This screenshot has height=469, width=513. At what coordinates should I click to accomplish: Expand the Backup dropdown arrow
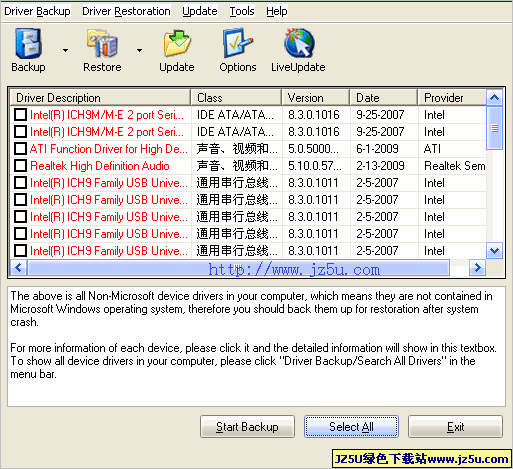coord(65,50)
